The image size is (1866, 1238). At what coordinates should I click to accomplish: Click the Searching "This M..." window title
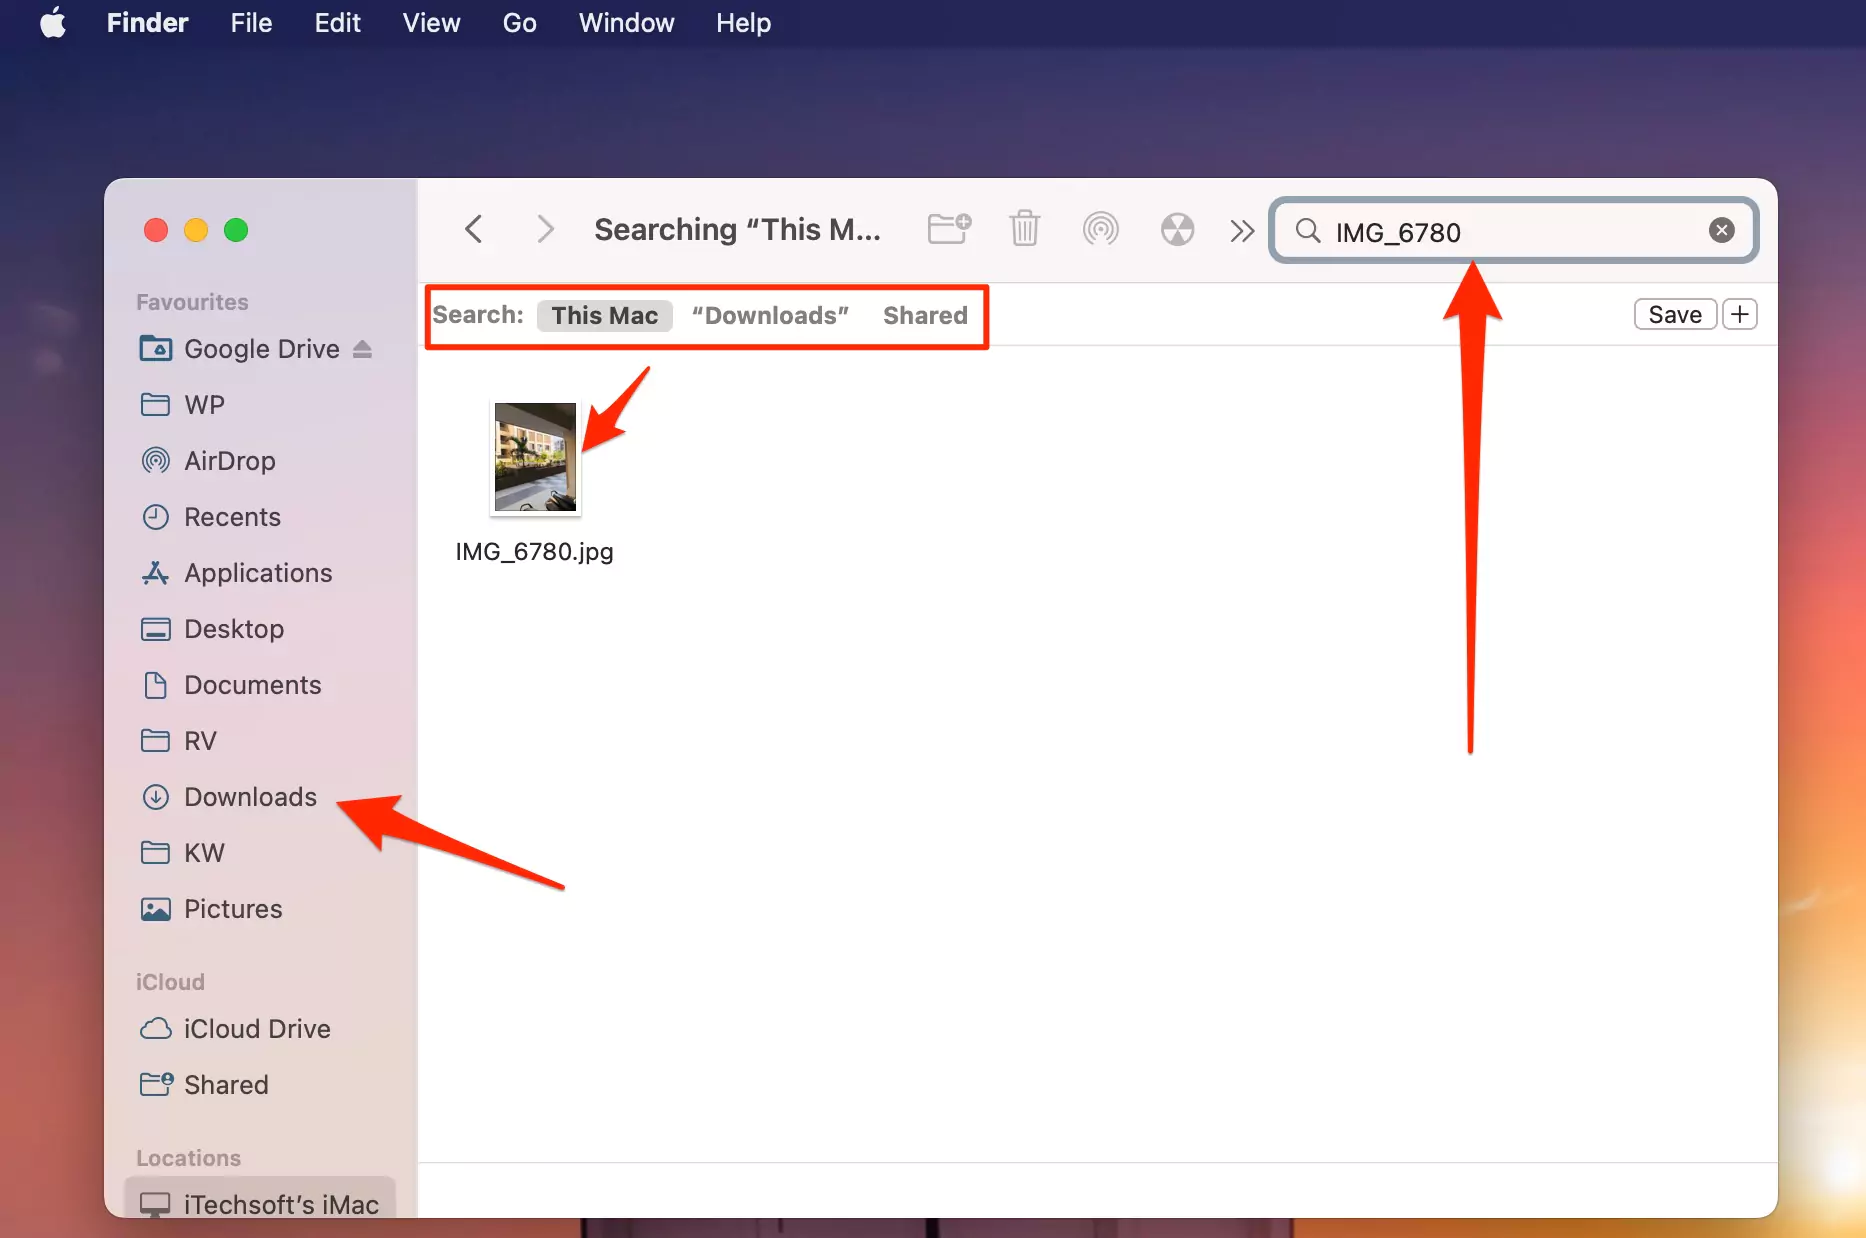(x=737, y=229)
